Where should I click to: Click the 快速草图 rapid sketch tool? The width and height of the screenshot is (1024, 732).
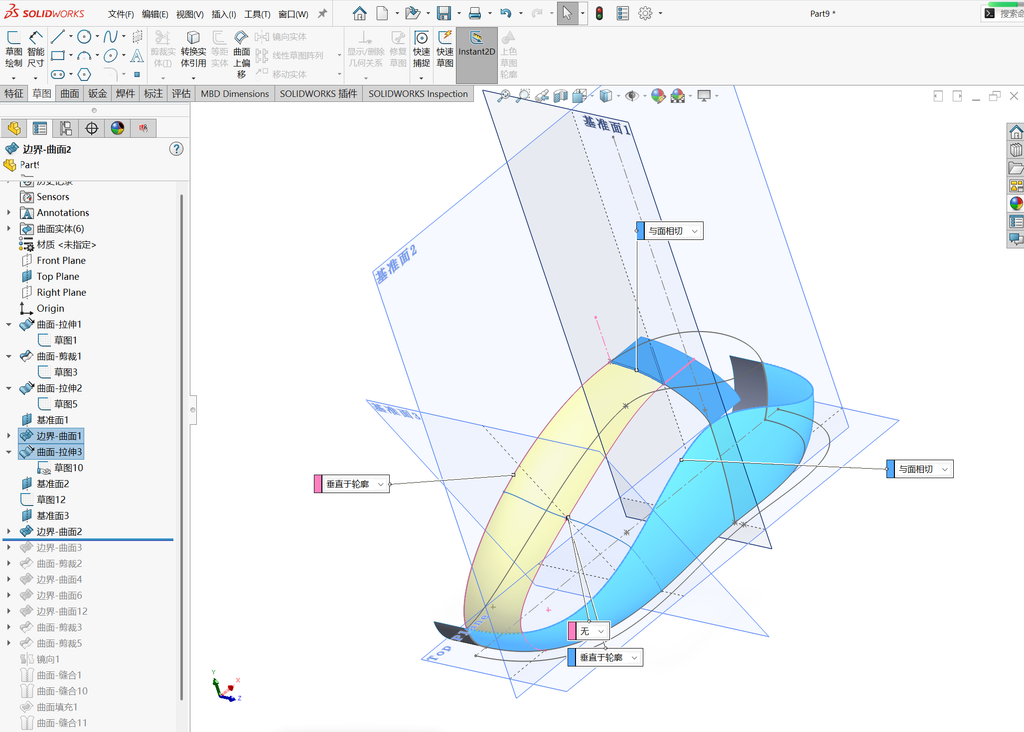click(445, 49)
